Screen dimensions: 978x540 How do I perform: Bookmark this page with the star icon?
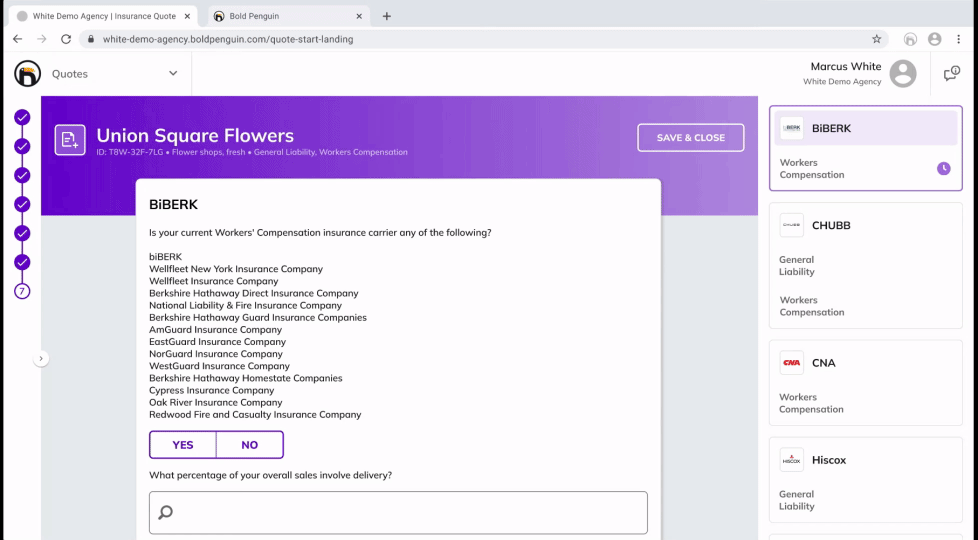(876, 39)
